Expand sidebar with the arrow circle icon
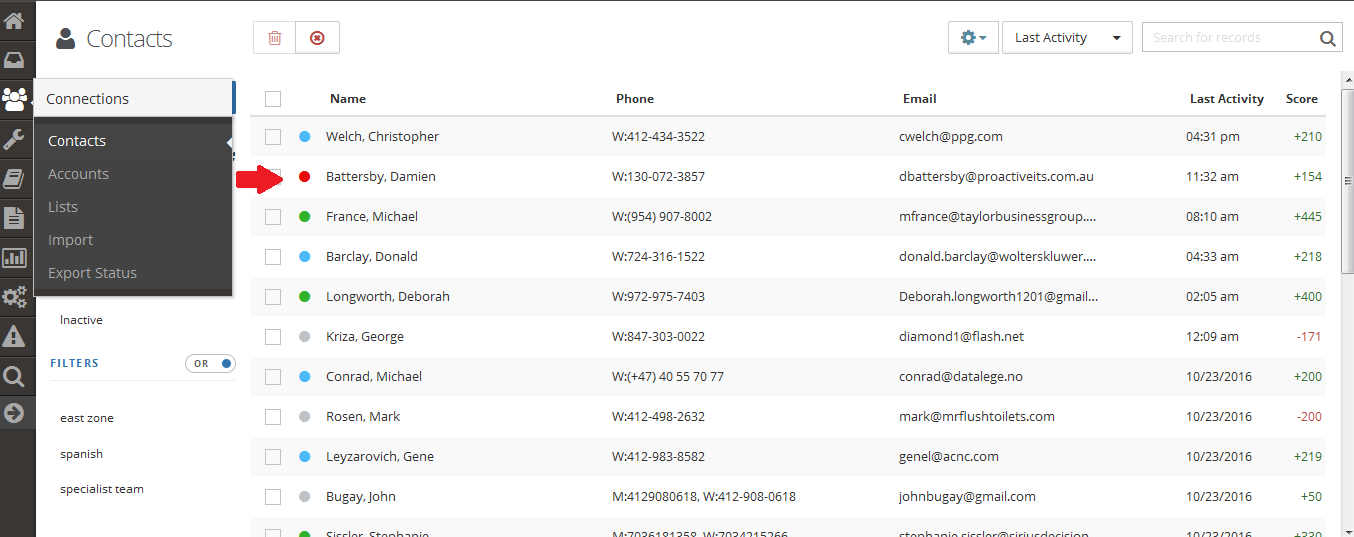Viewport: 1354px width, 537px height. pyautogui.click(x=14, y=412)
